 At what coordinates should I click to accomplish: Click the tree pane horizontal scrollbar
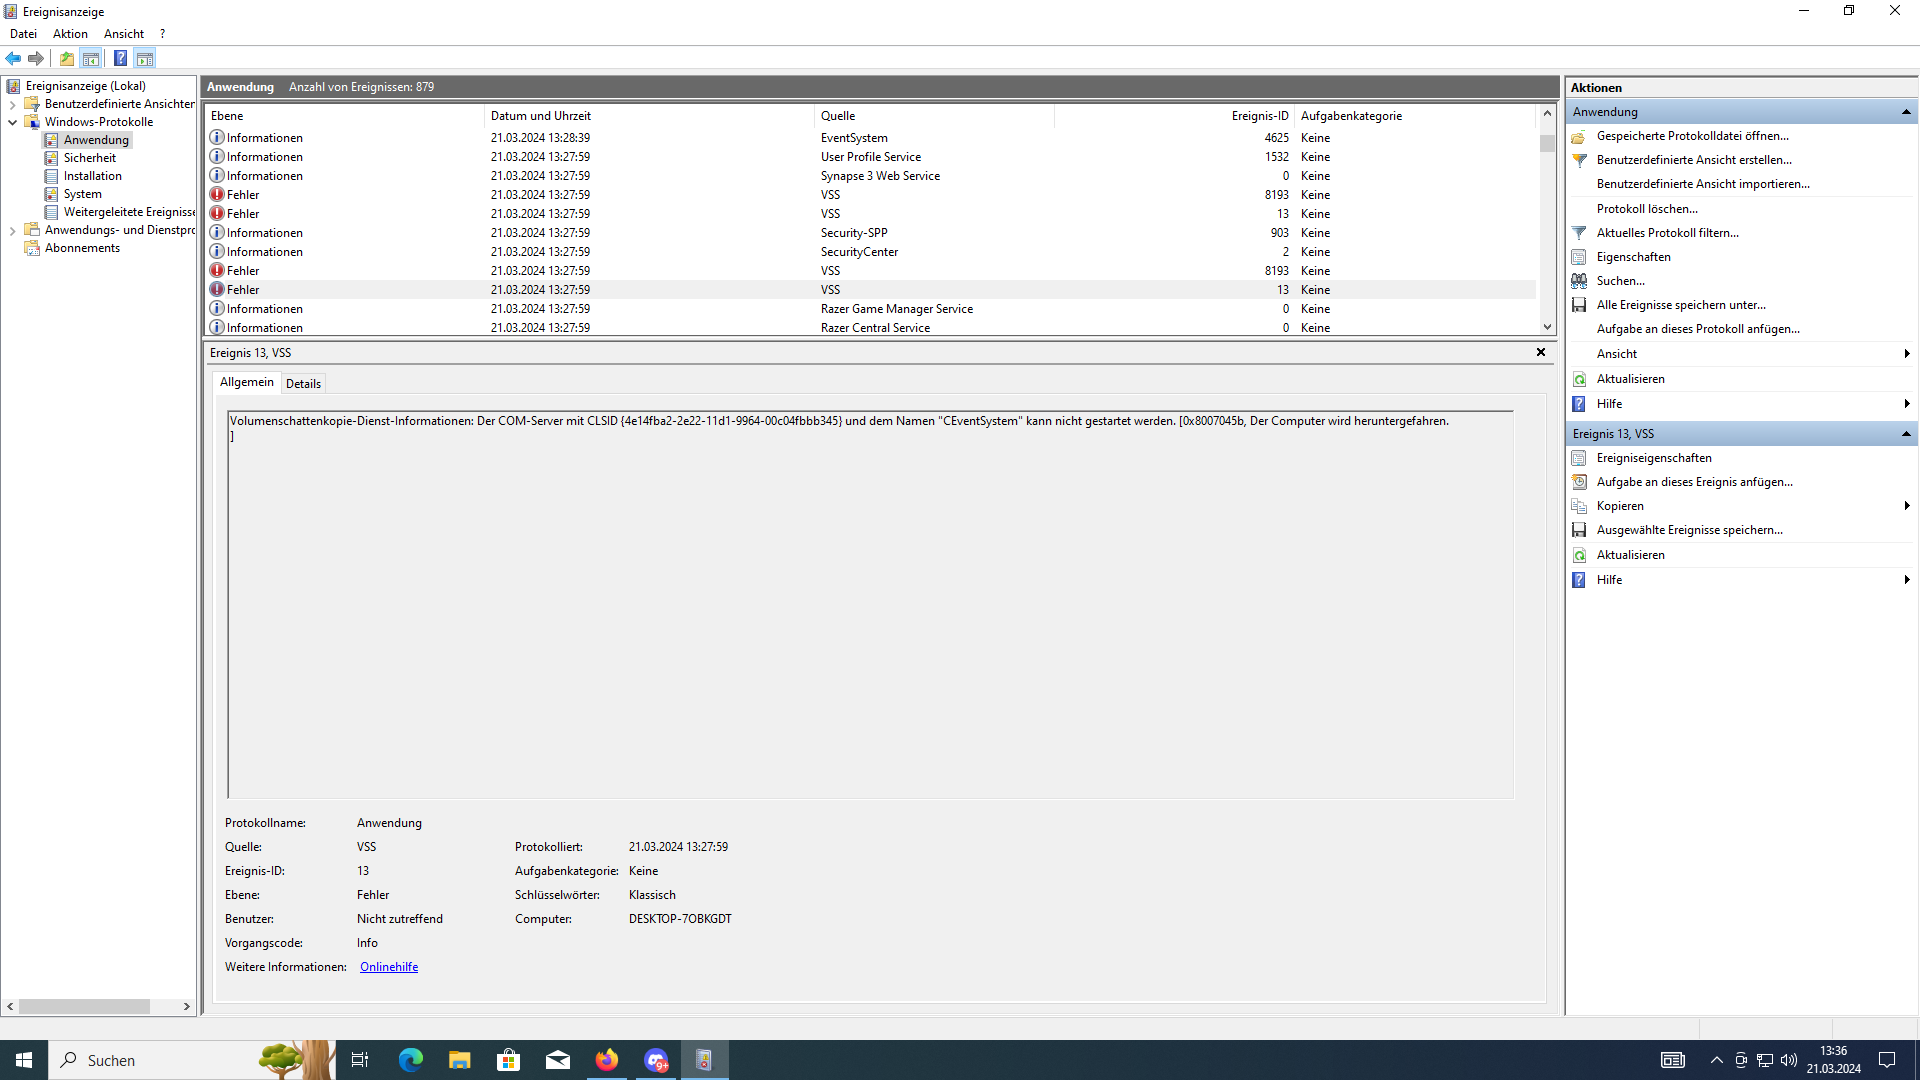(85, 1007)
